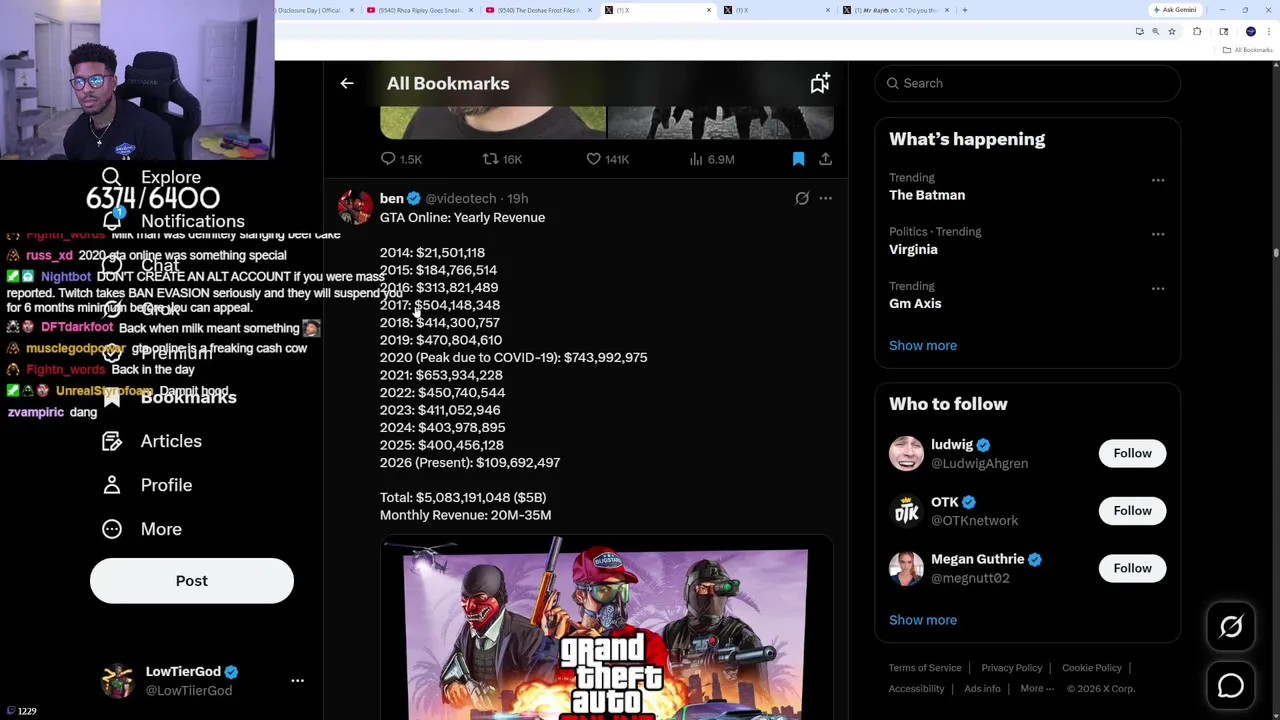Click the Articles sidebar icon
This screenshot has height=720, width=1280.
tap(112, 441)
